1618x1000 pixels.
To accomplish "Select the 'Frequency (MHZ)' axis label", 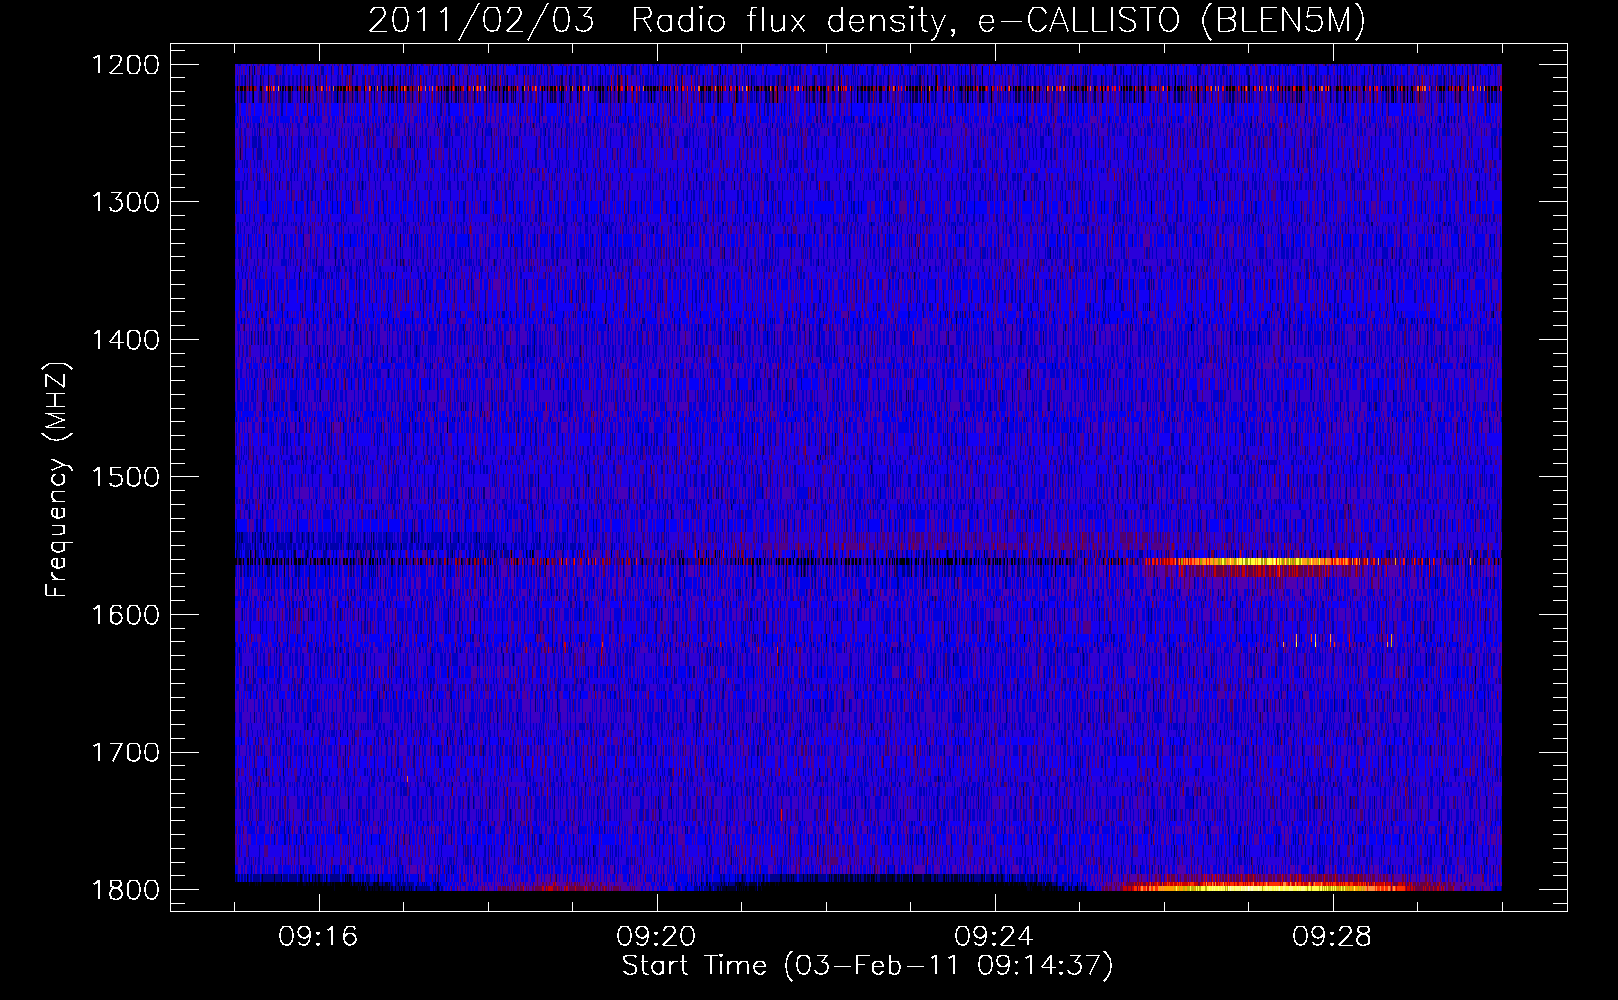I will (x=57, y=481).
